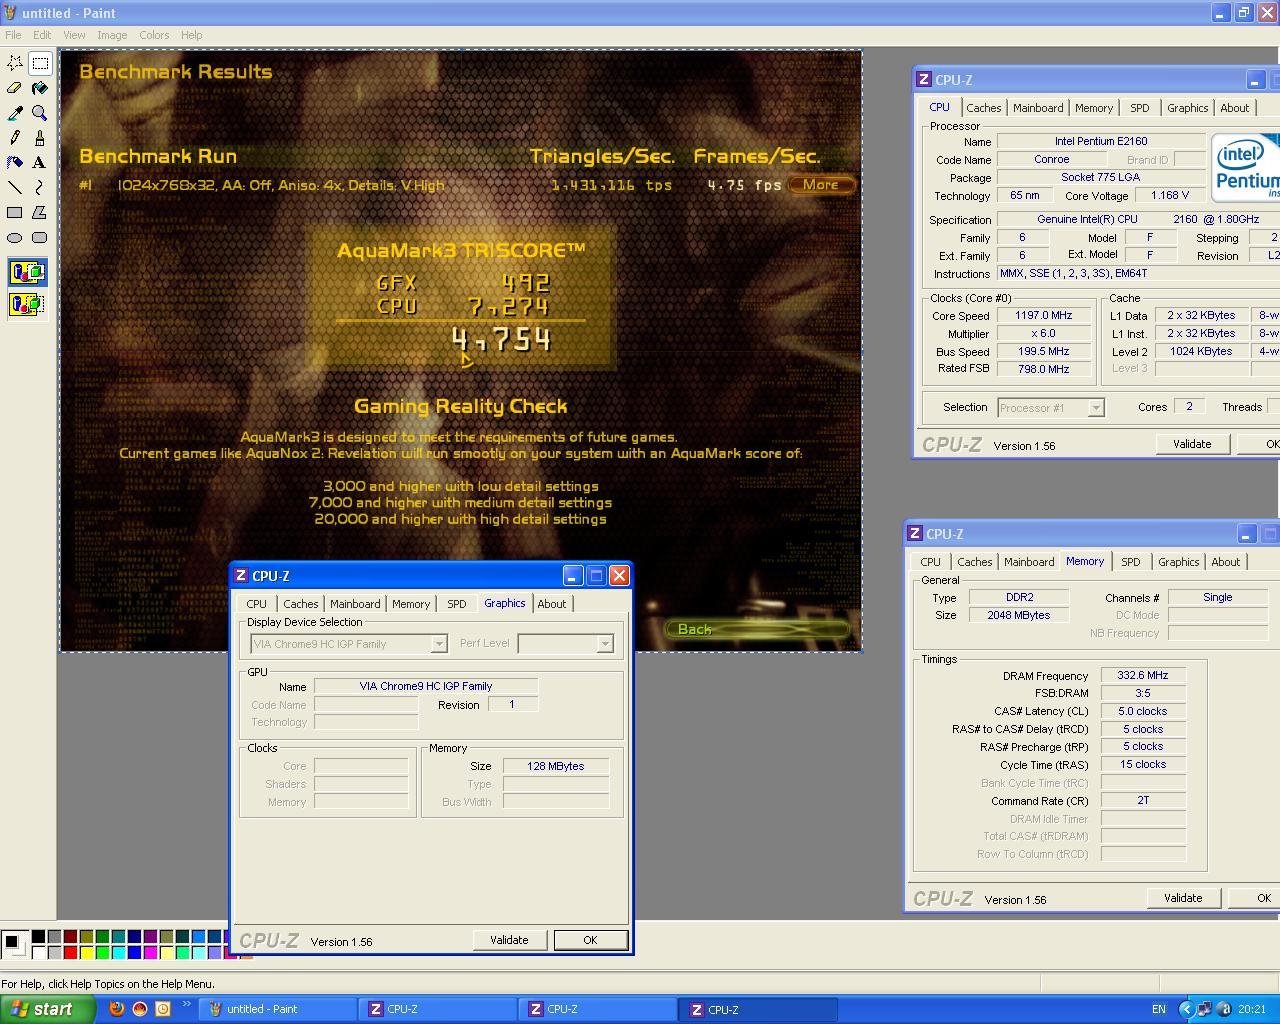Pick the Airbrush spray tool

pos(15,163)
